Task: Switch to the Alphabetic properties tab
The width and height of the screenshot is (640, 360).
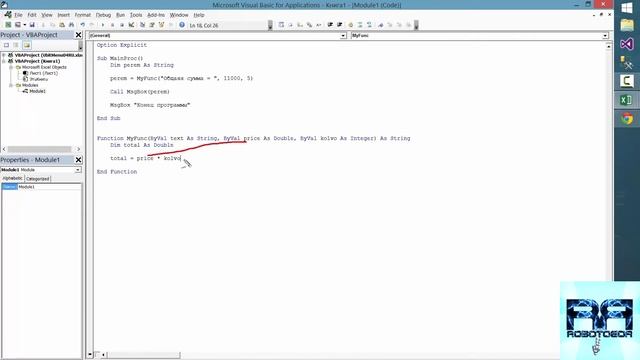Action: point(13,178)
